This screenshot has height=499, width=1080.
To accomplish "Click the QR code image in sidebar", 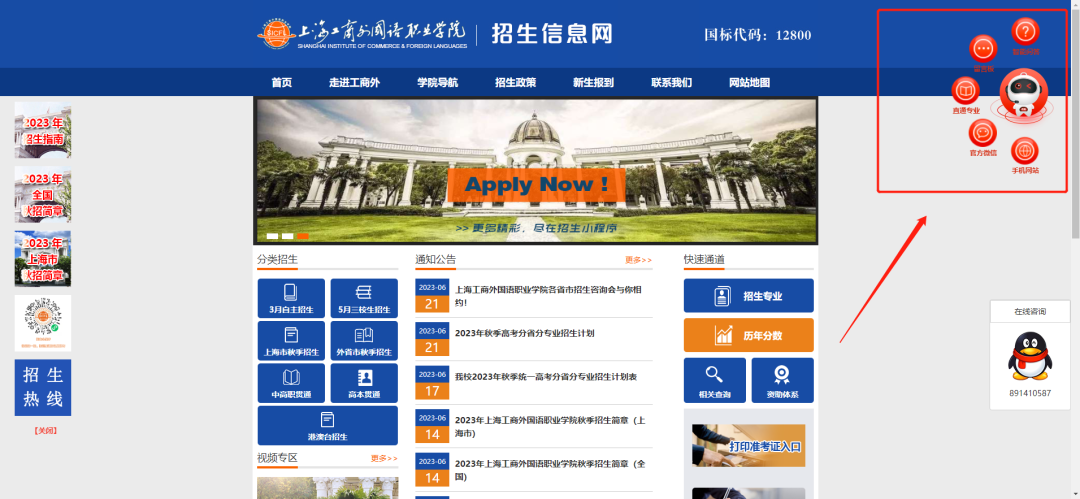I will point(43,323).
